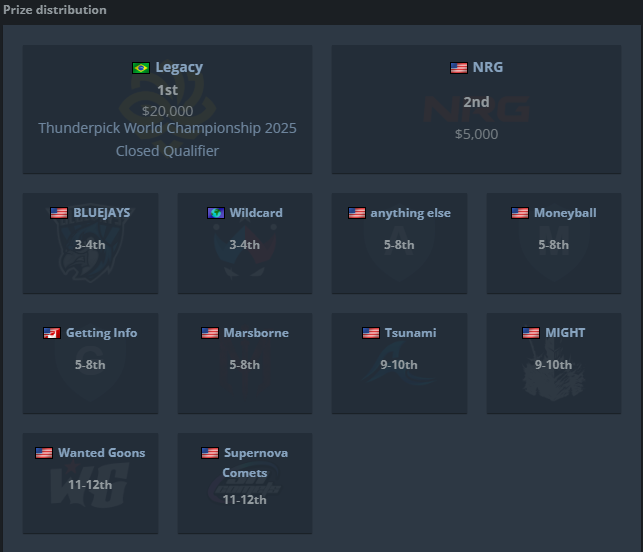Click the flag beside MIGHT

click(531, 333)
